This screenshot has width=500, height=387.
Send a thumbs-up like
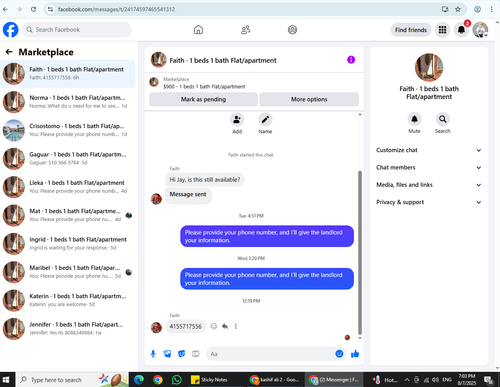(x=355, y=354)
